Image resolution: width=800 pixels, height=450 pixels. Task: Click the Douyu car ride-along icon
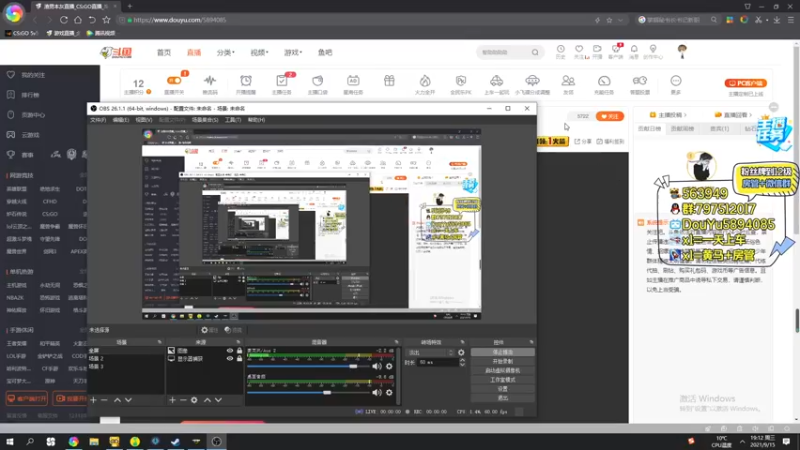coord(496,81)
